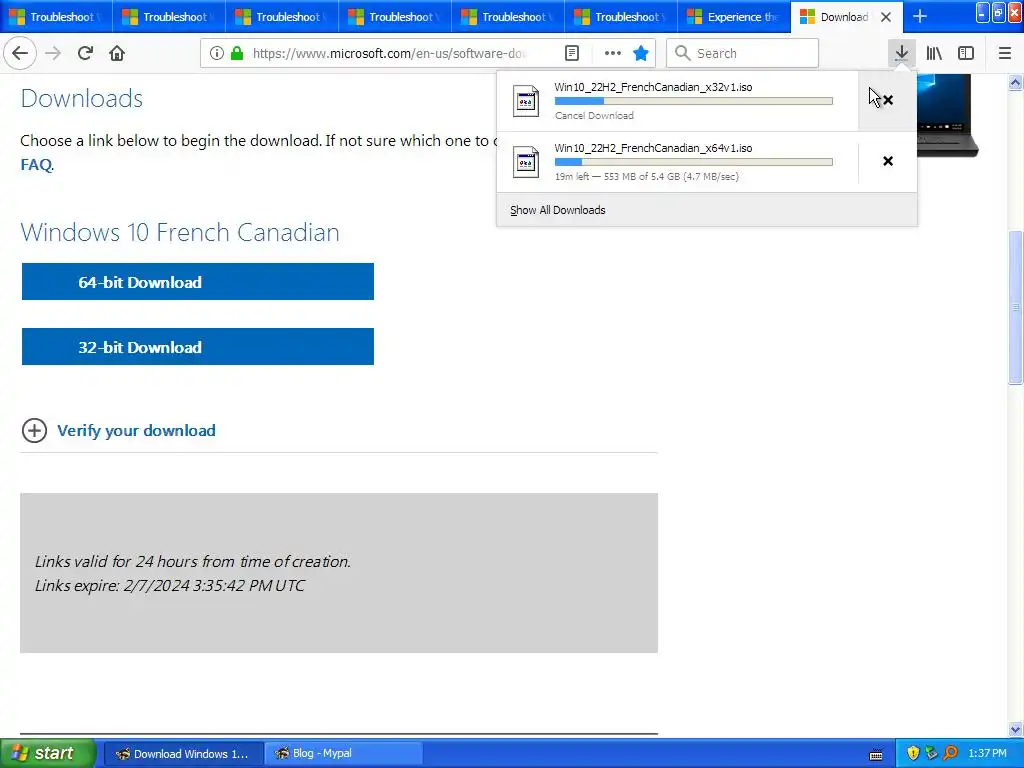Viewport: 1024px width, 768px height.
Task: Click the x64v1 ISO file icon
Action: coord(526,162)
